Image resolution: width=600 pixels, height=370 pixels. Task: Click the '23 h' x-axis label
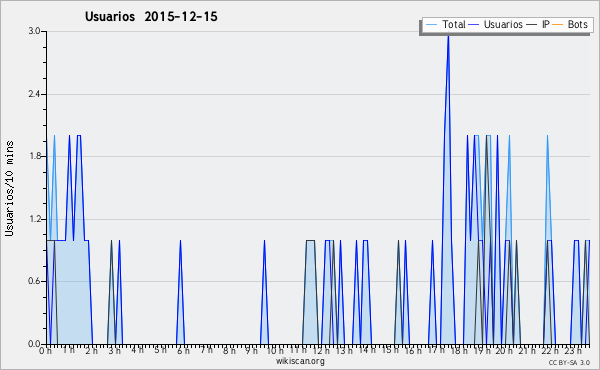tap(573, 351)
